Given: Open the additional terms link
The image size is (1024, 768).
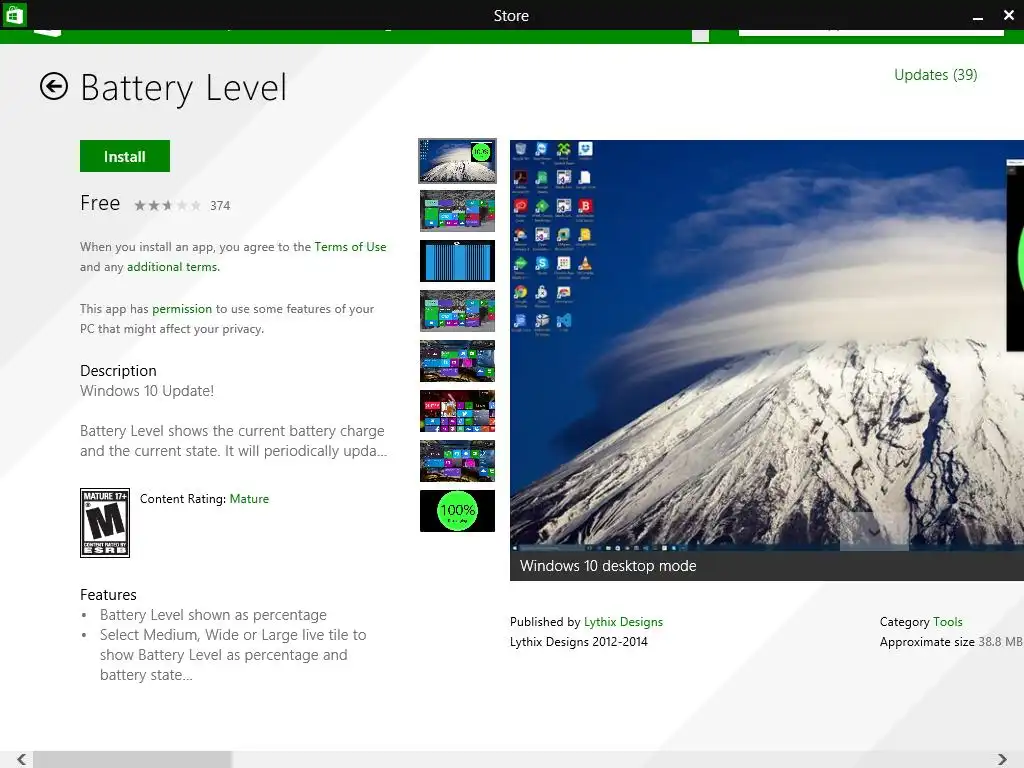Looking at the screenshot, I should (x=172, y=266).
